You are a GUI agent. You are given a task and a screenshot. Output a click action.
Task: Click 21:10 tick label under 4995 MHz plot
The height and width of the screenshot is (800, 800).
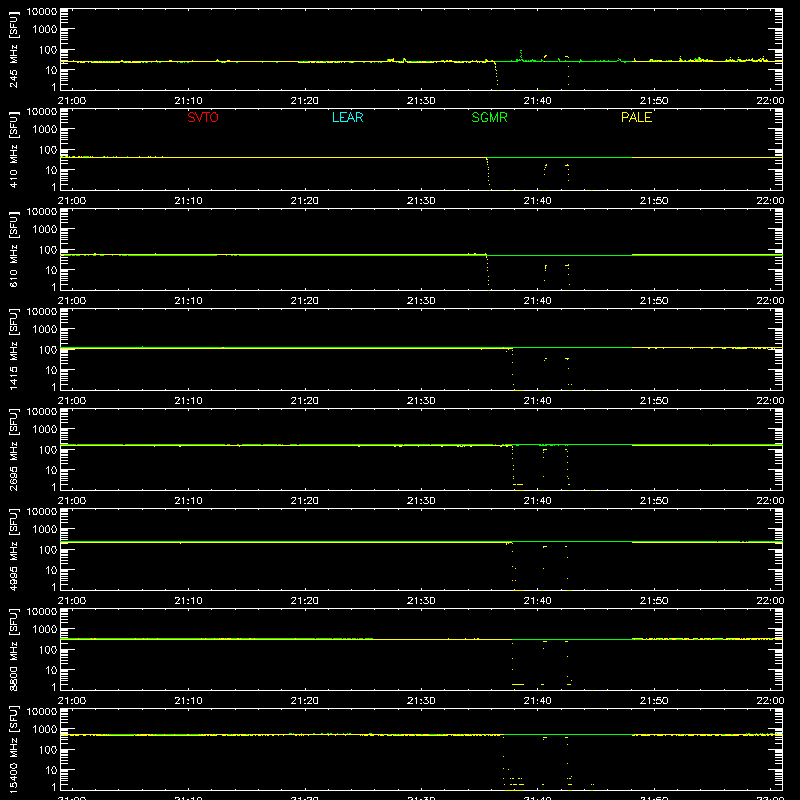188,601
